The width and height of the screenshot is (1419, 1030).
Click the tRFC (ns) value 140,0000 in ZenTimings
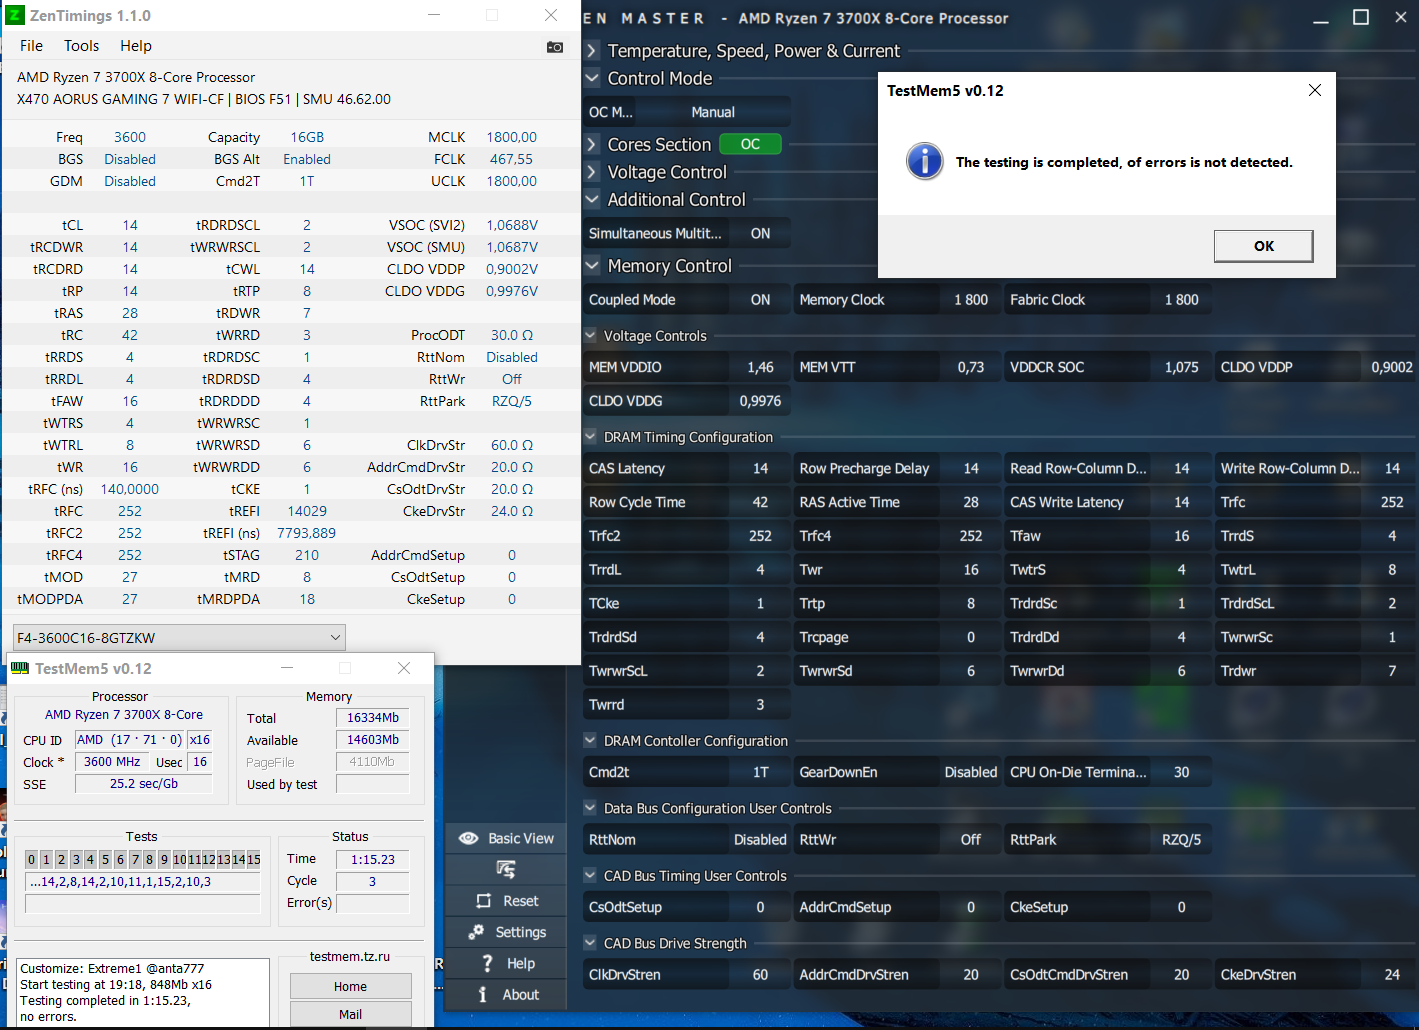[x=130, y=489]
